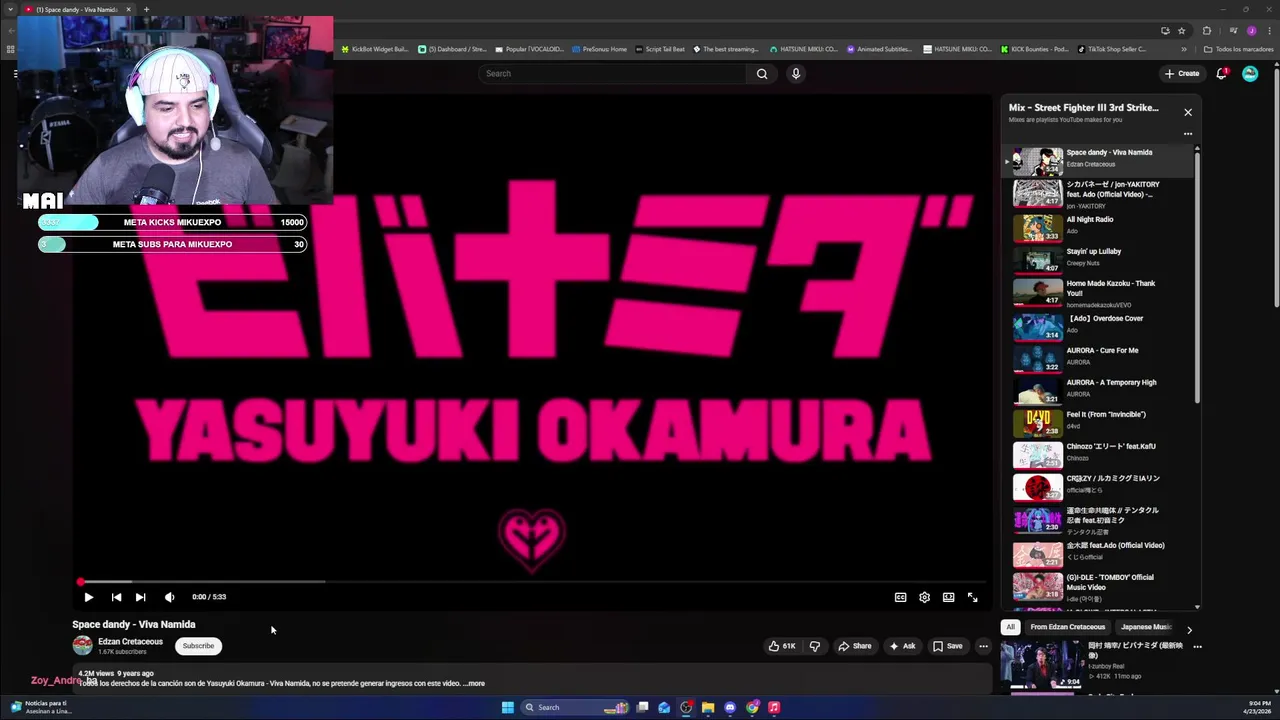Subscribe to Edzan Cretaceous

point(198,646)
